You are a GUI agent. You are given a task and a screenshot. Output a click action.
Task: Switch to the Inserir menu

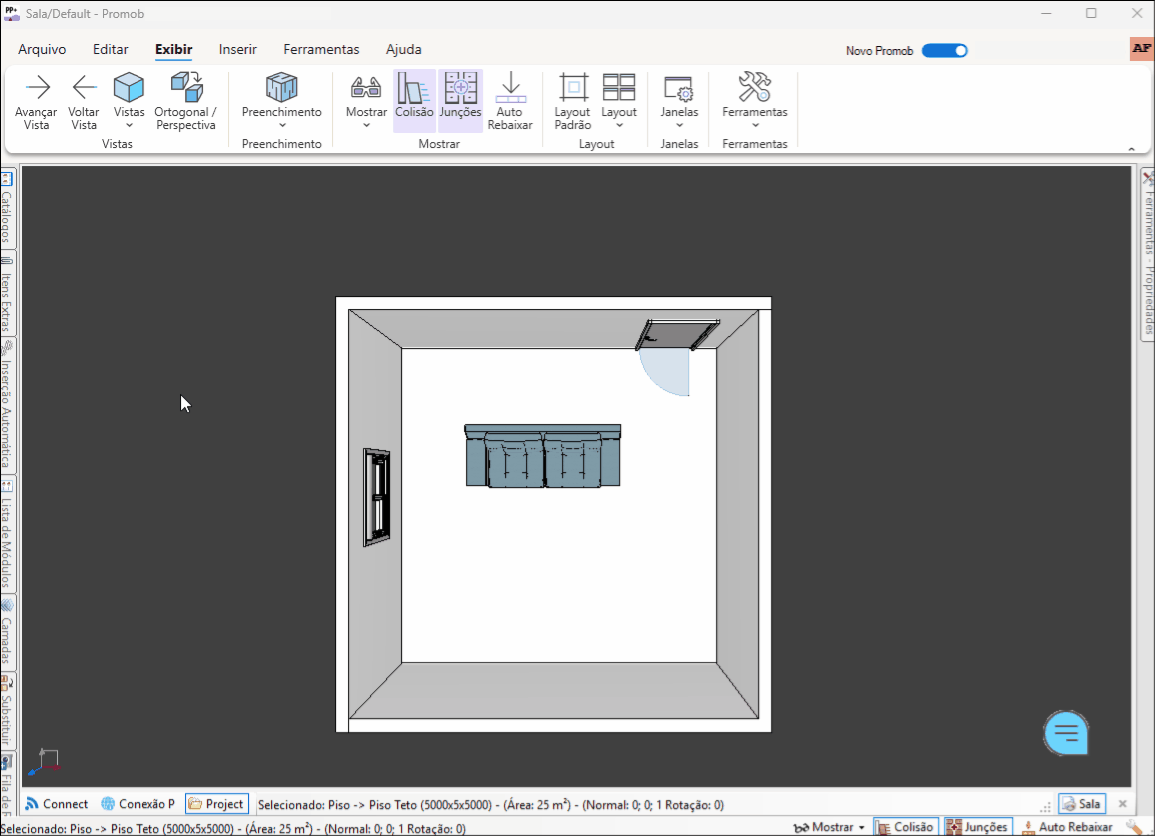238,49
